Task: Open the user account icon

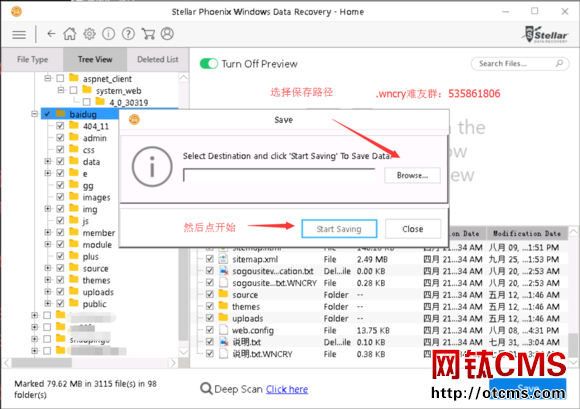Action: [167, 34]
